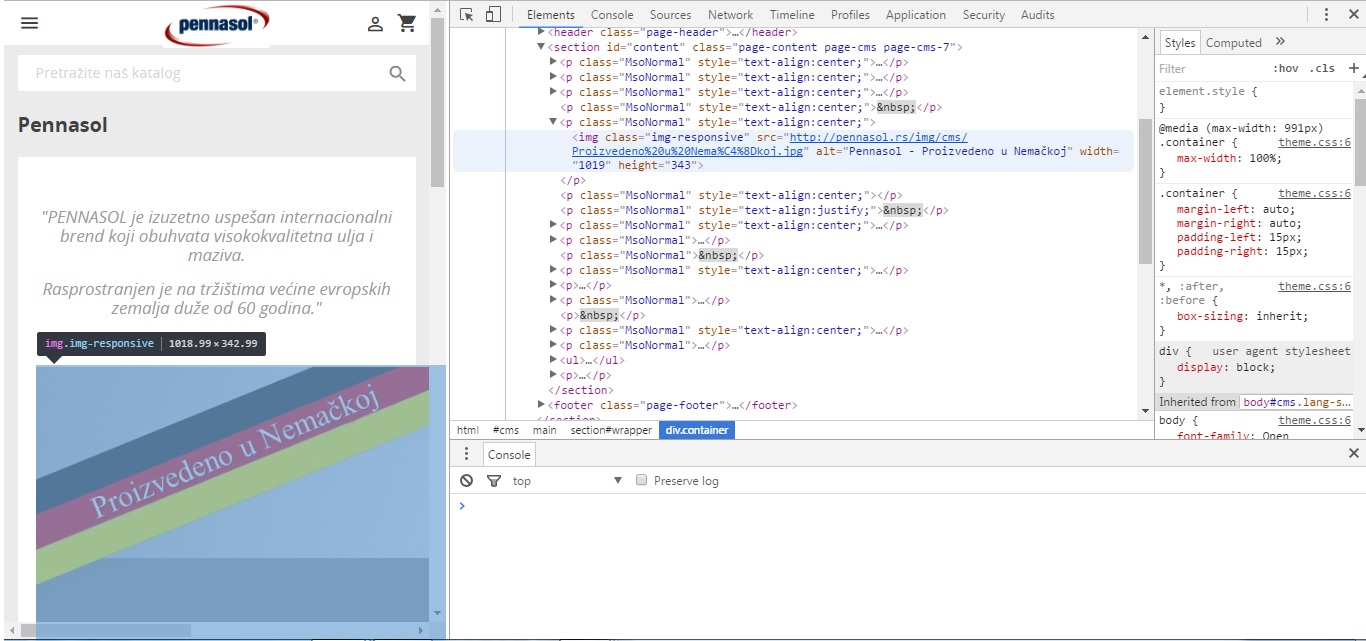
Task: Select the main breadcrumb
Action: (x=544, y=430)
